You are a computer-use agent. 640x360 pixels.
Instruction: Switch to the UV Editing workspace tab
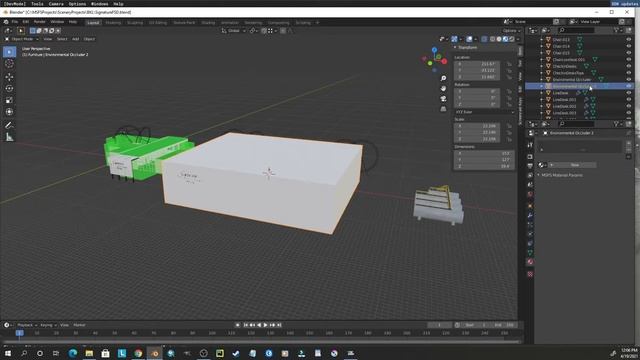158,22
